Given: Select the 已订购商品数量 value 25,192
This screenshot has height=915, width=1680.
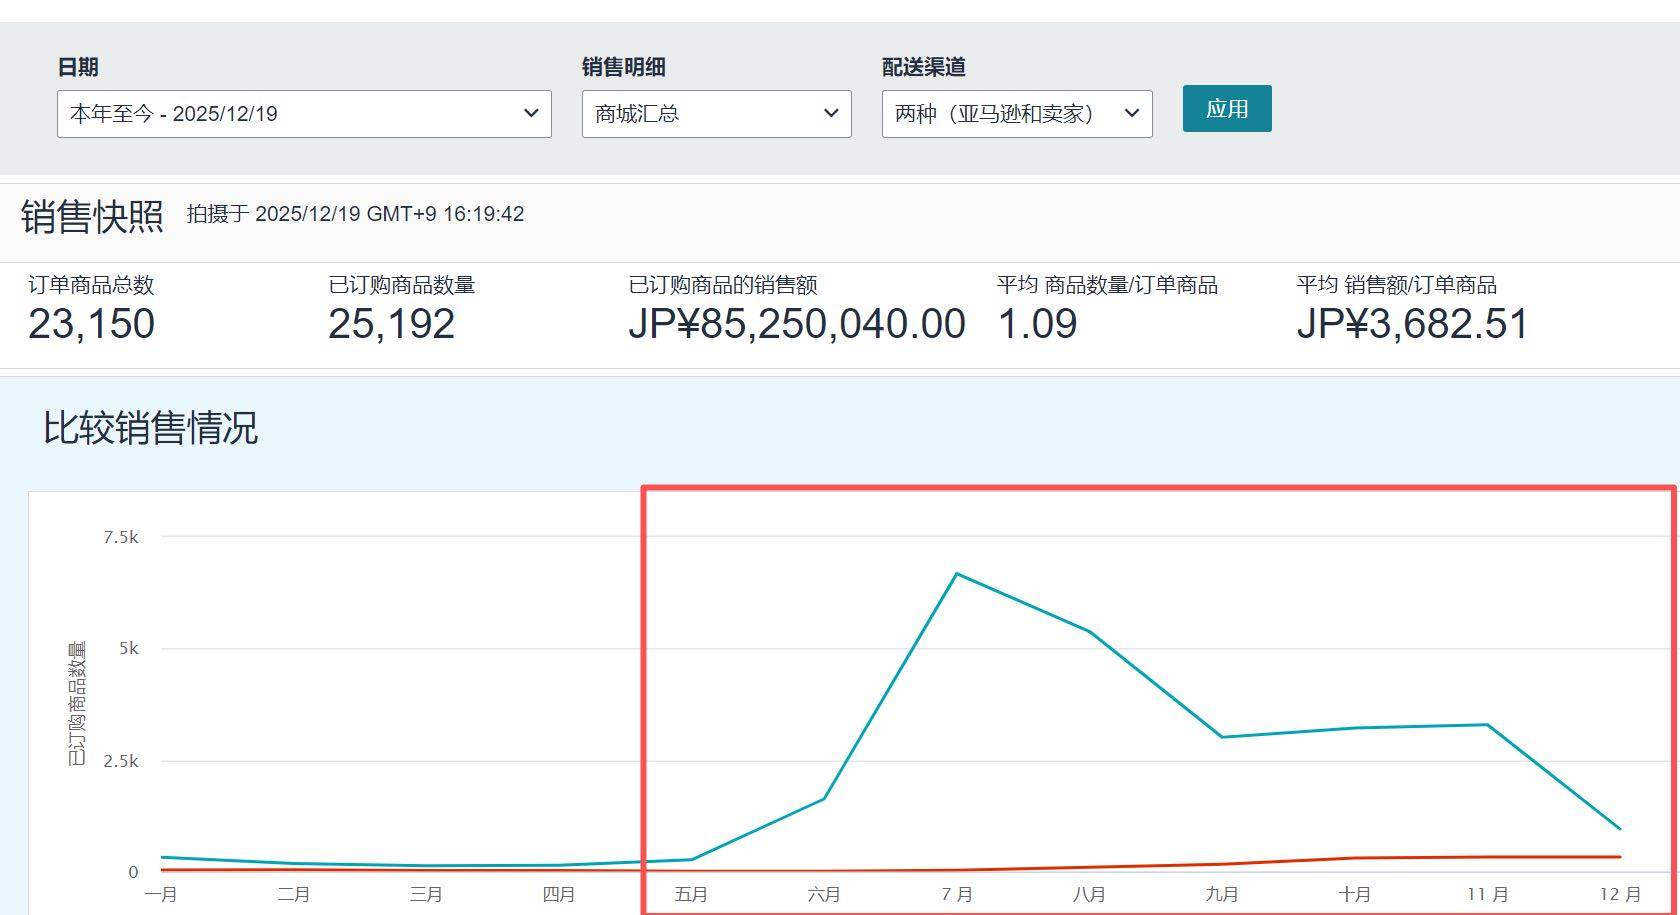Looking at the screenshot, I should pyautogui.click(x=391, y=324).
